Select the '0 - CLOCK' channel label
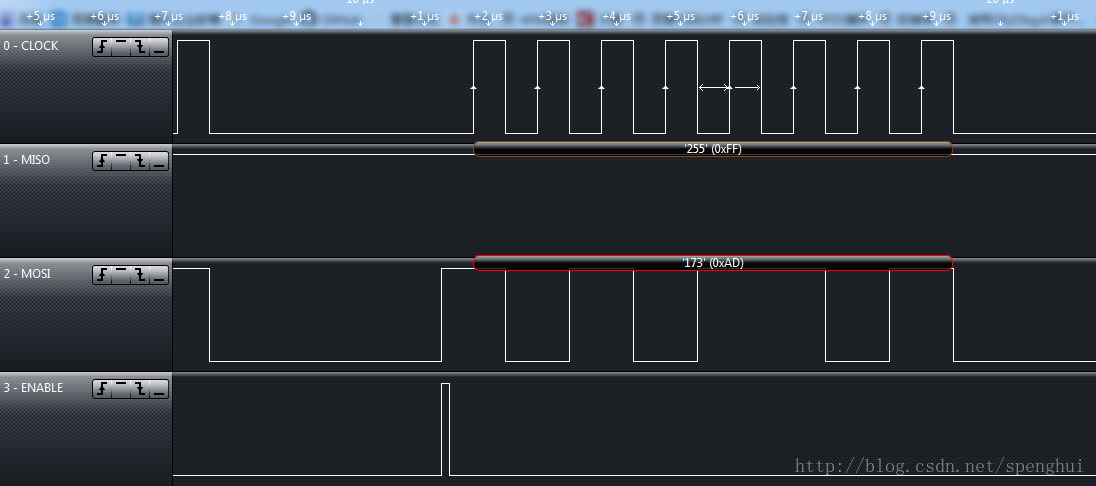Viewport: 1096px width, 486px height. point(31,45)
